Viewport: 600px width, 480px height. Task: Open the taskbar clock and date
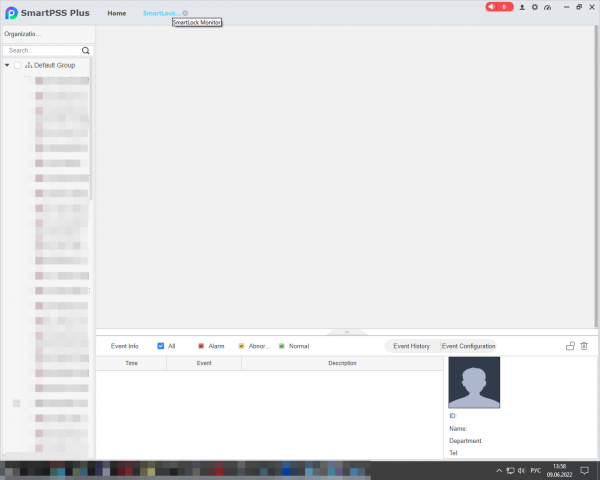click(559, 470)
